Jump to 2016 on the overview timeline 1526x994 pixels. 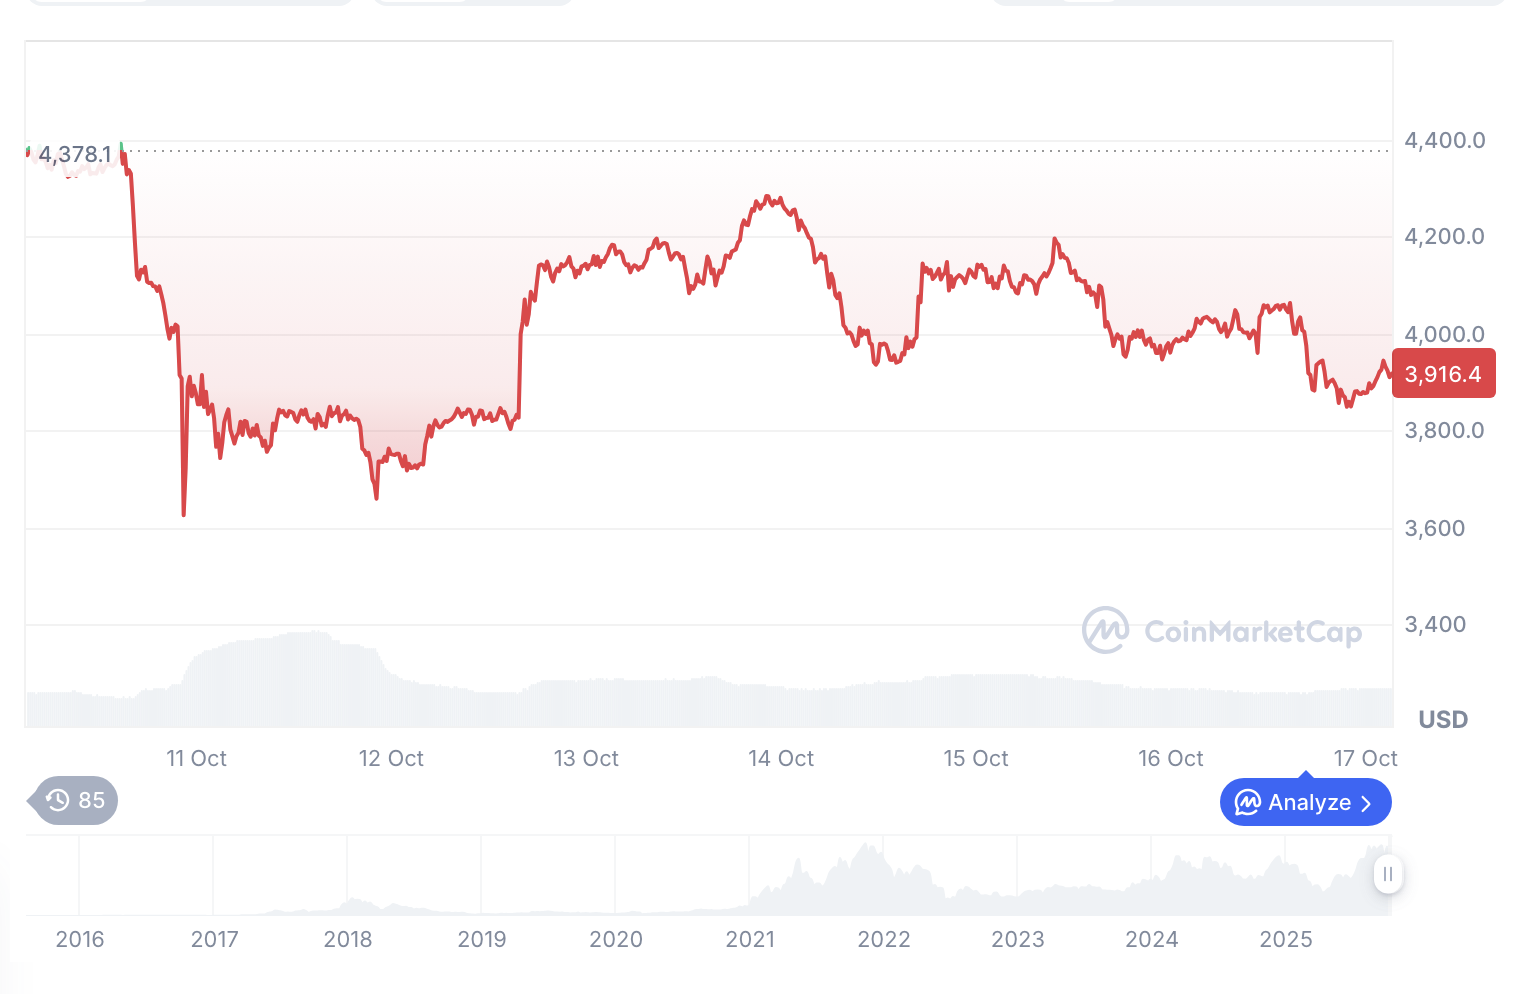(80, 939)
